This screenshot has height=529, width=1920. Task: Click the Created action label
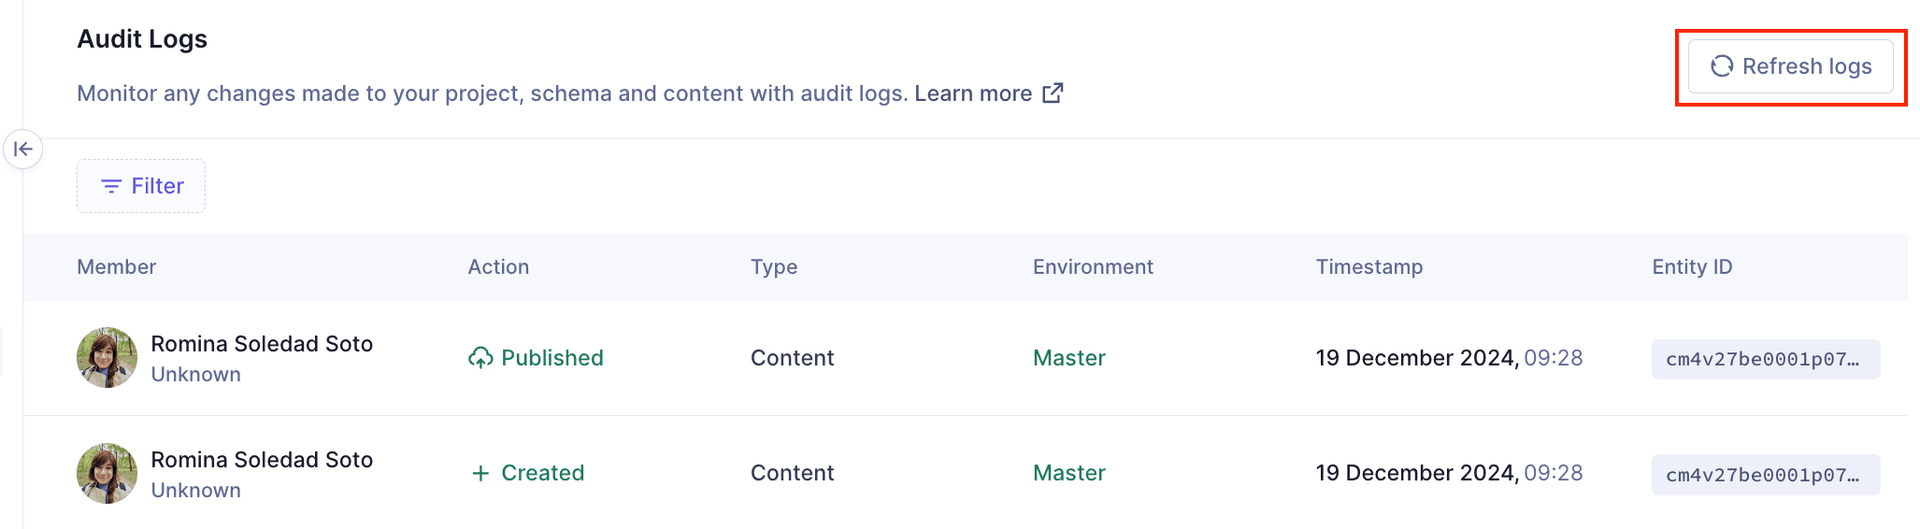tap(528, 473)
